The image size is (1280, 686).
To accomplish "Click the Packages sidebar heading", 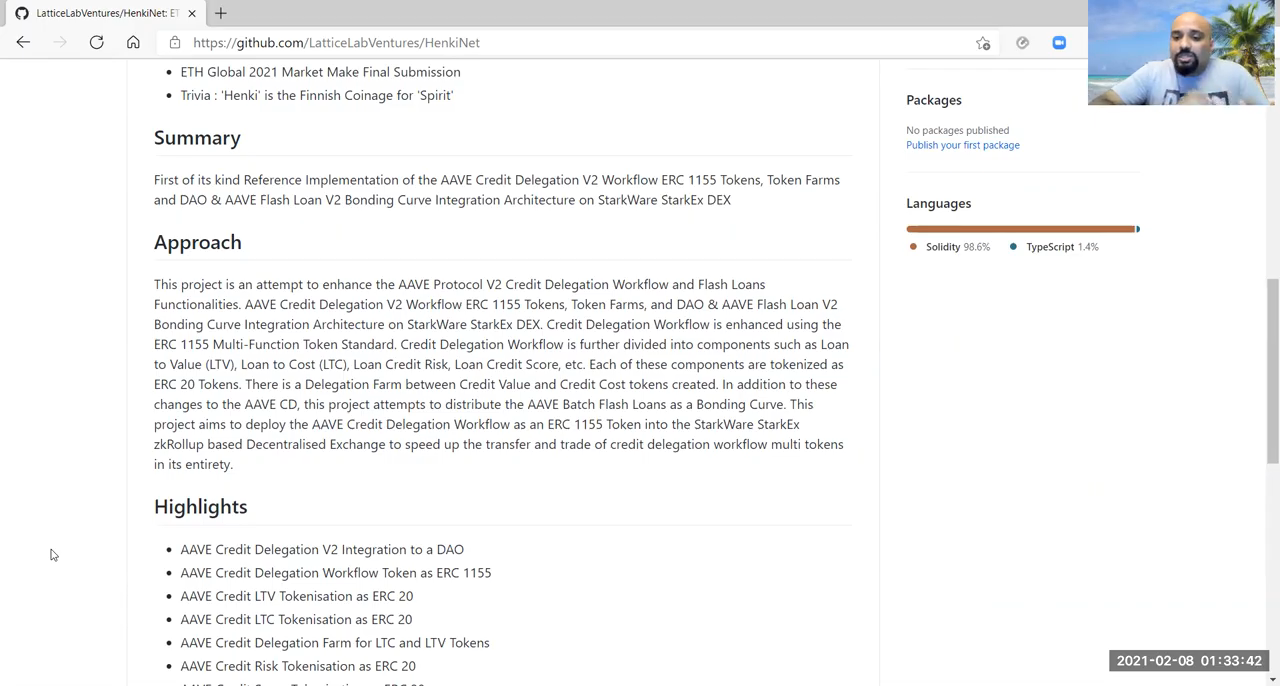I will click(933, 100).
